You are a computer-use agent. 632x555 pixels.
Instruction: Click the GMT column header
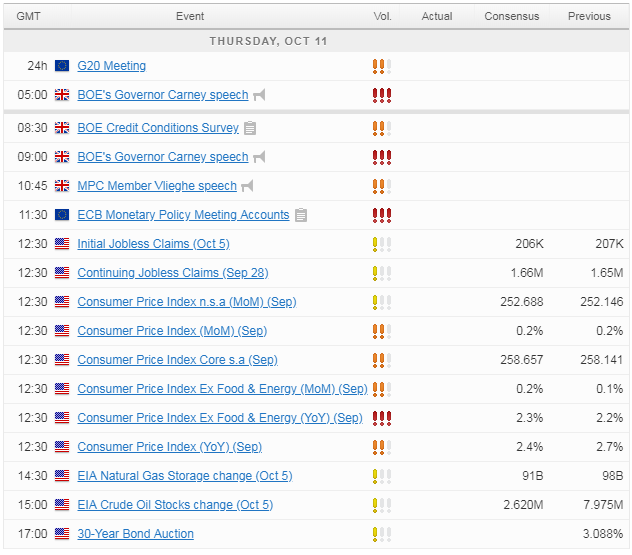click(29, 16)
